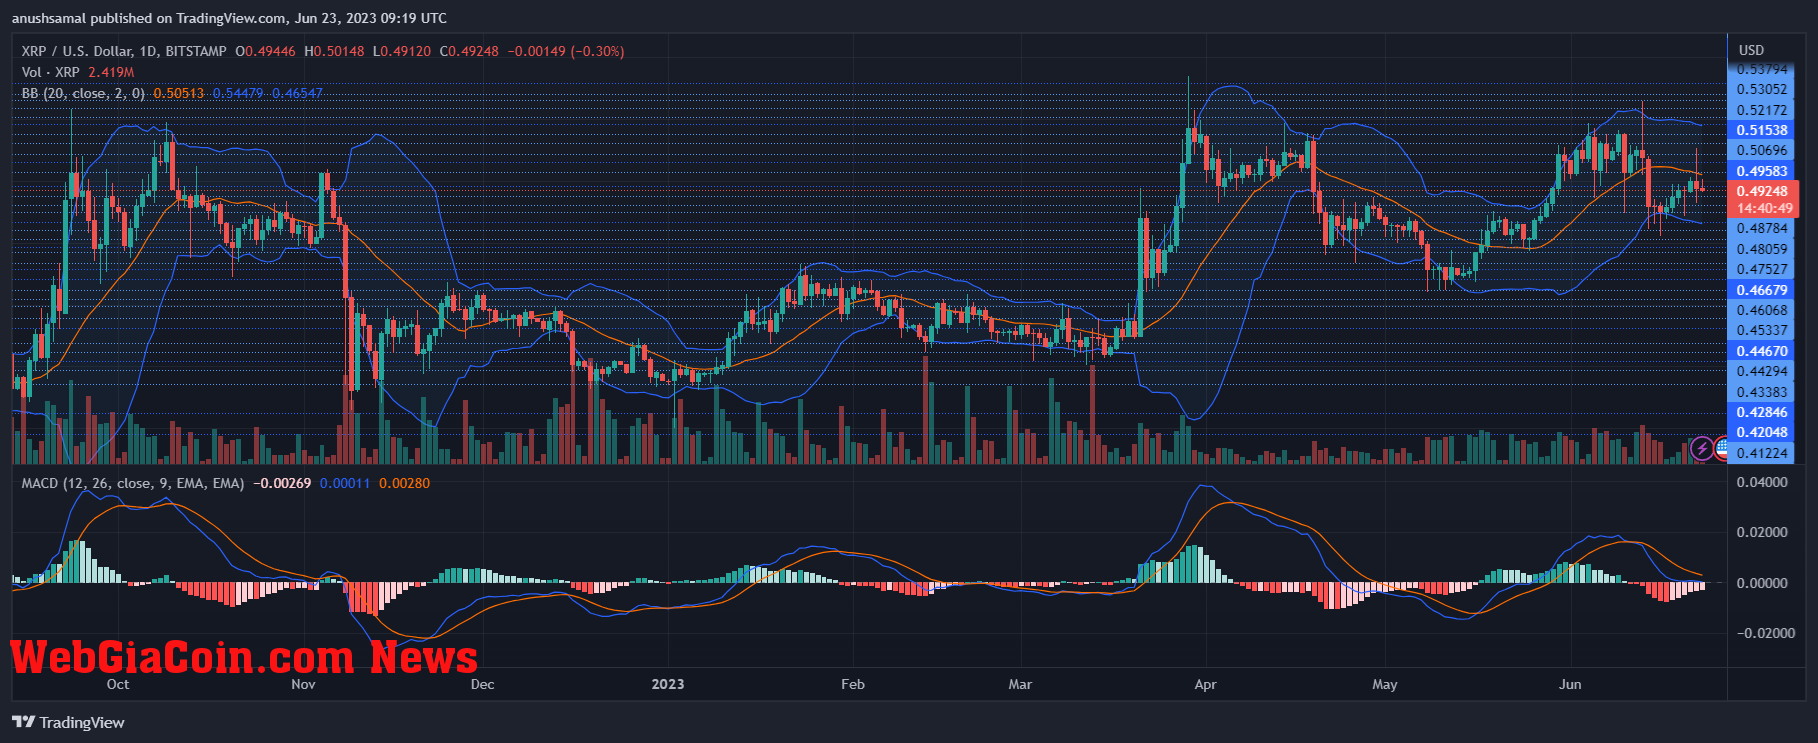Click the Feb label on time axis
Screen dimensions: 1818x743
click(x=853, y=684)
